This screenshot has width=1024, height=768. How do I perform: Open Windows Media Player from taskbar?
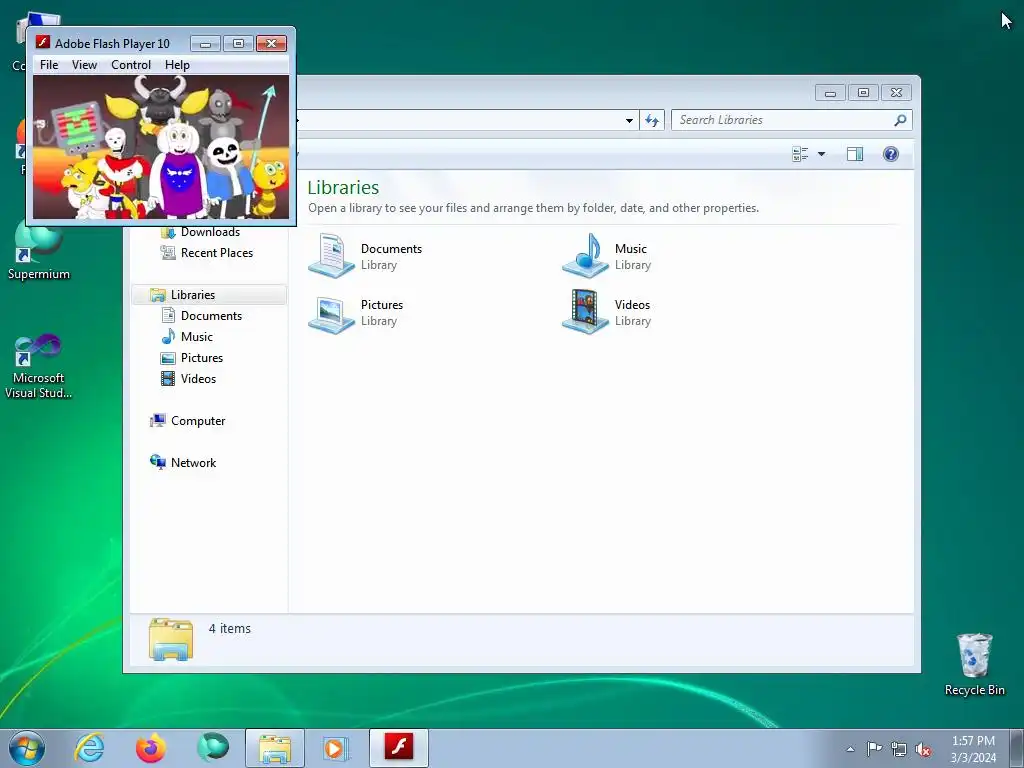coord(336,748)
